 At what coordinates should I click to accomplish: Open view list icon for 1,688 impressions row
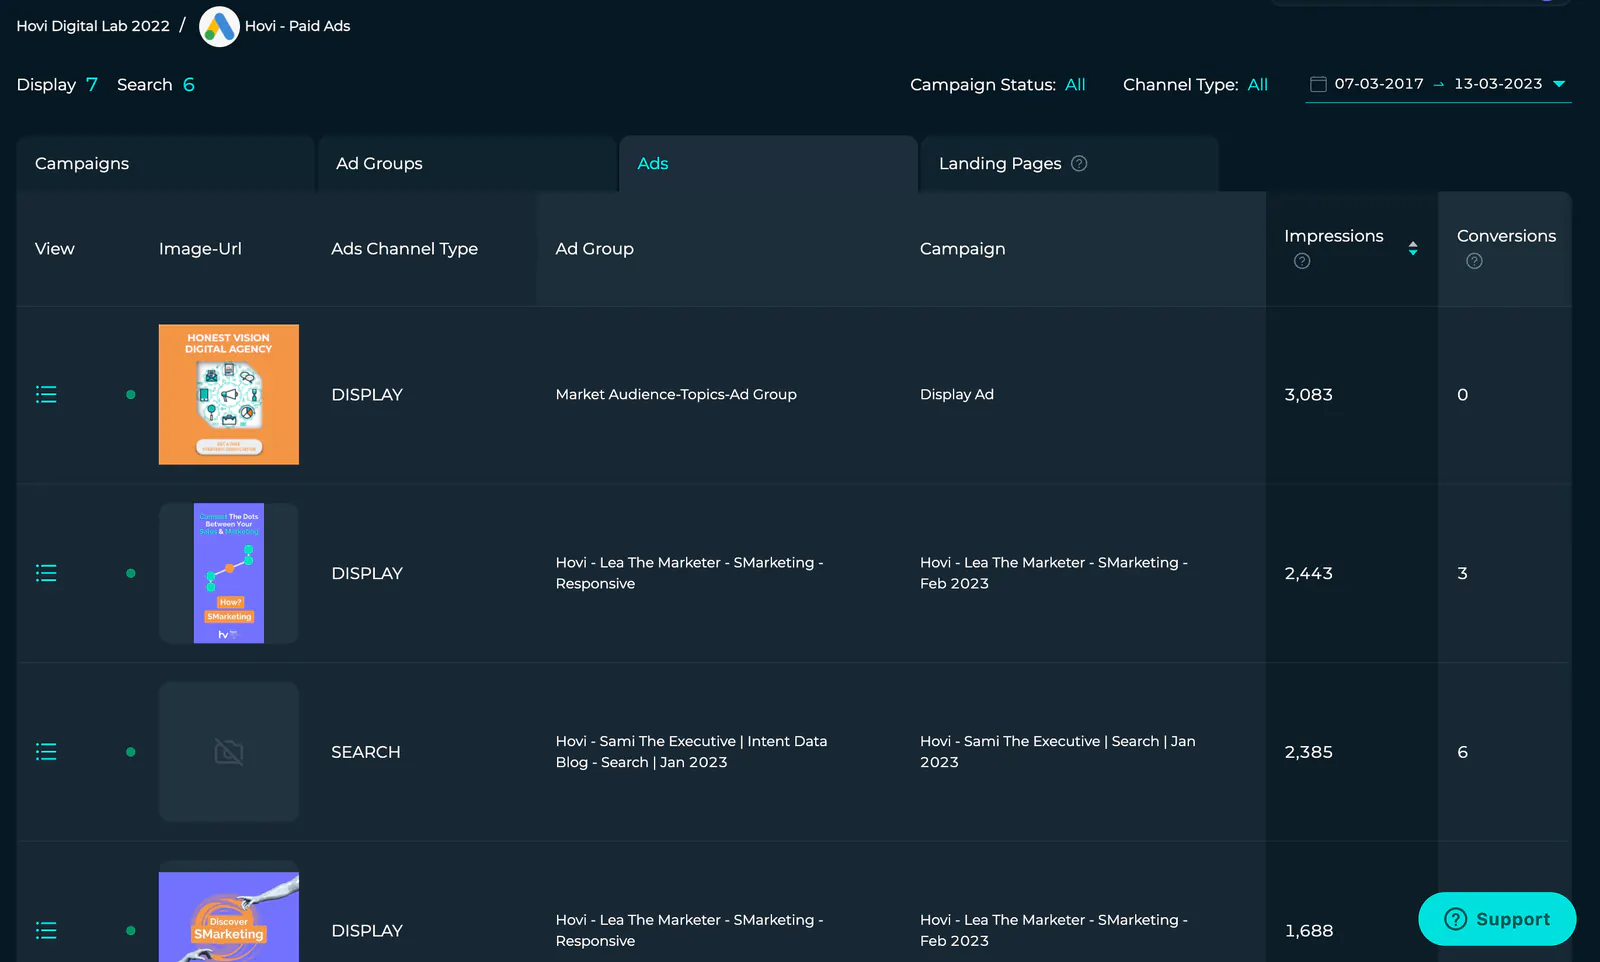point(46,931)
